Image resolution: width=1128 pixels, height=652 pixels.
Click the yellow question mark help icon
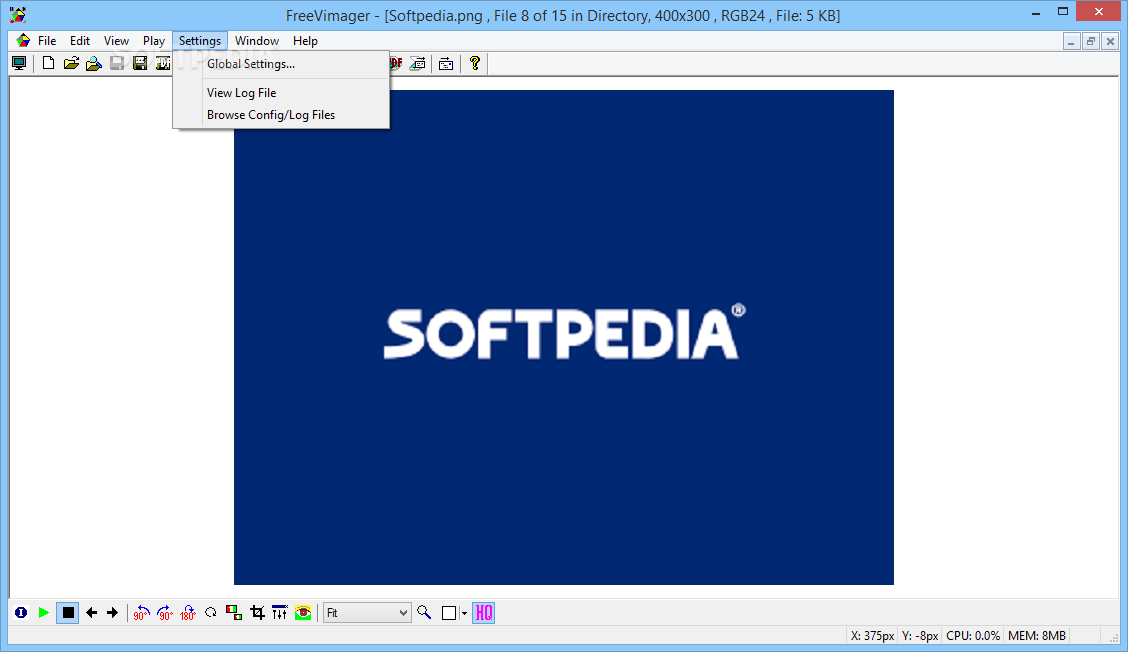pyautogui.click(x=475, y=63)
